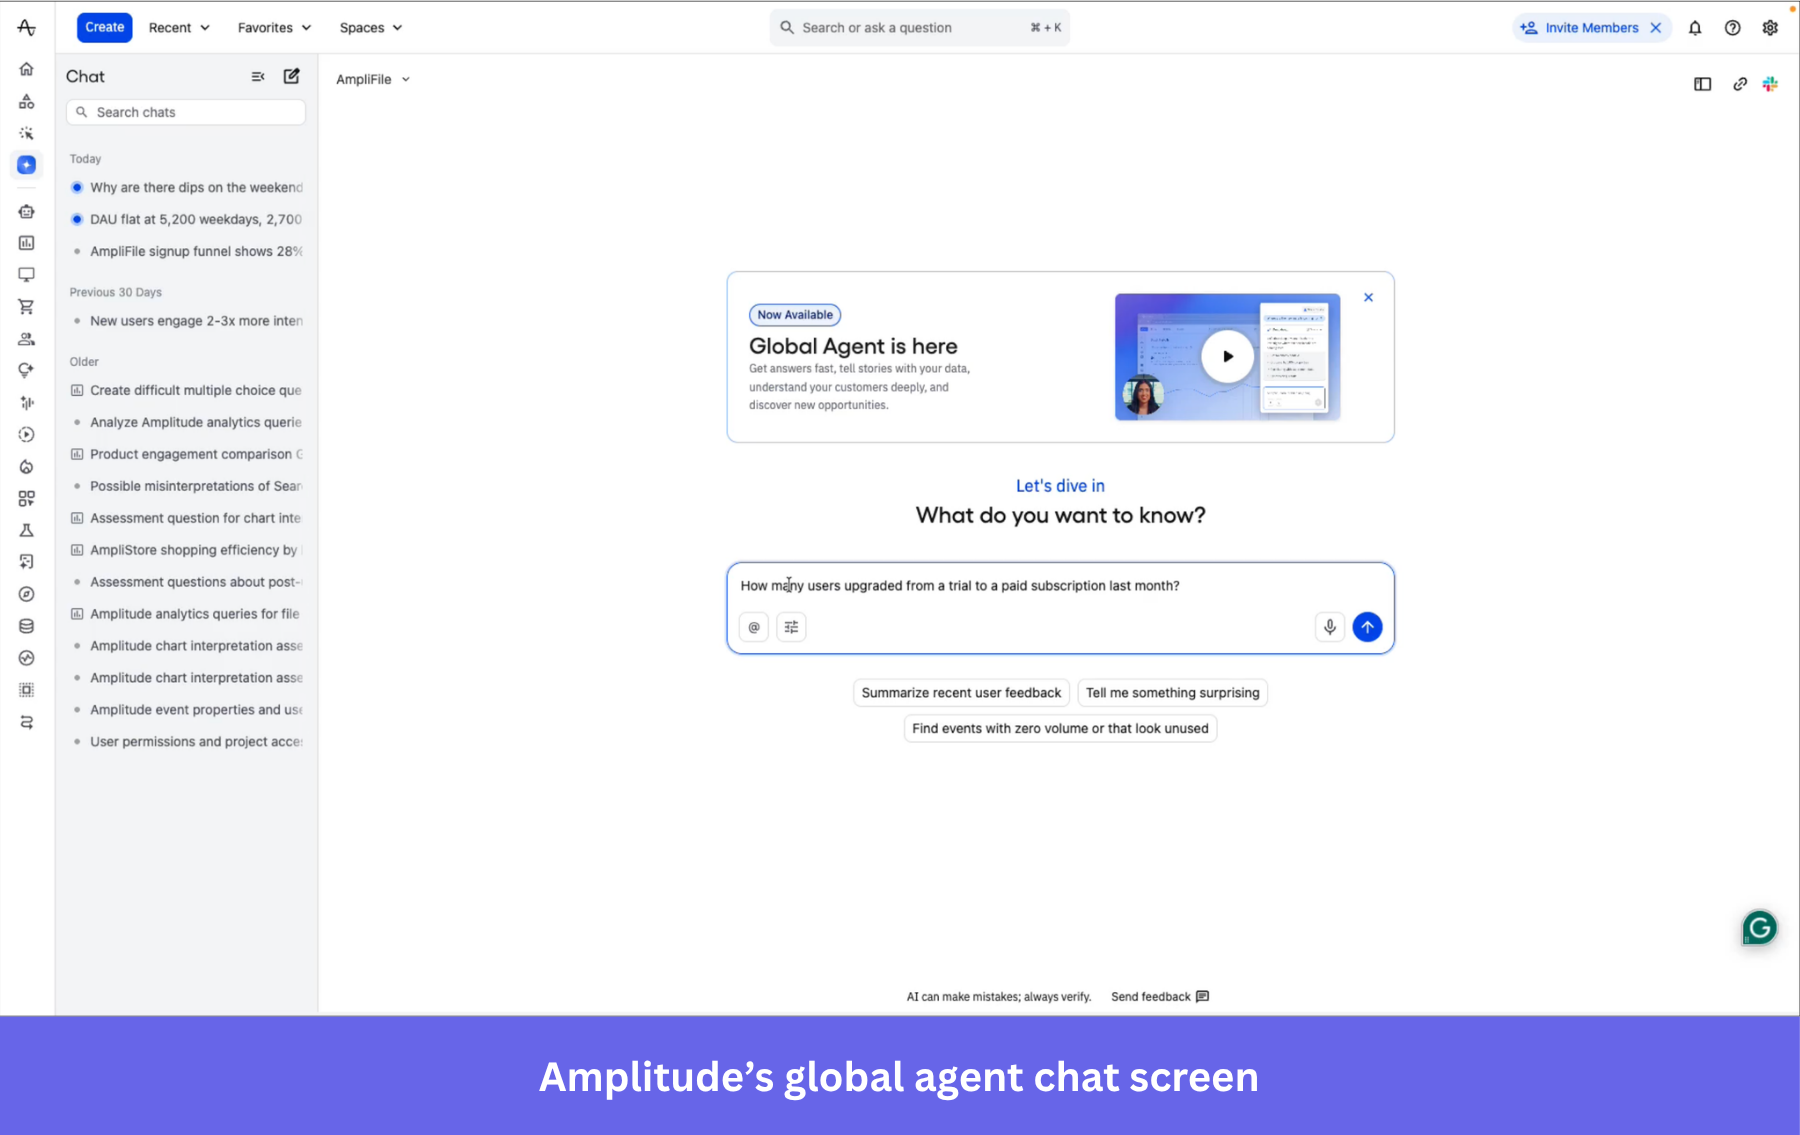Click the @ mention button
Image resolution: width=1800 pixels, height=1135 pixels.
click(x=754, y=627)
